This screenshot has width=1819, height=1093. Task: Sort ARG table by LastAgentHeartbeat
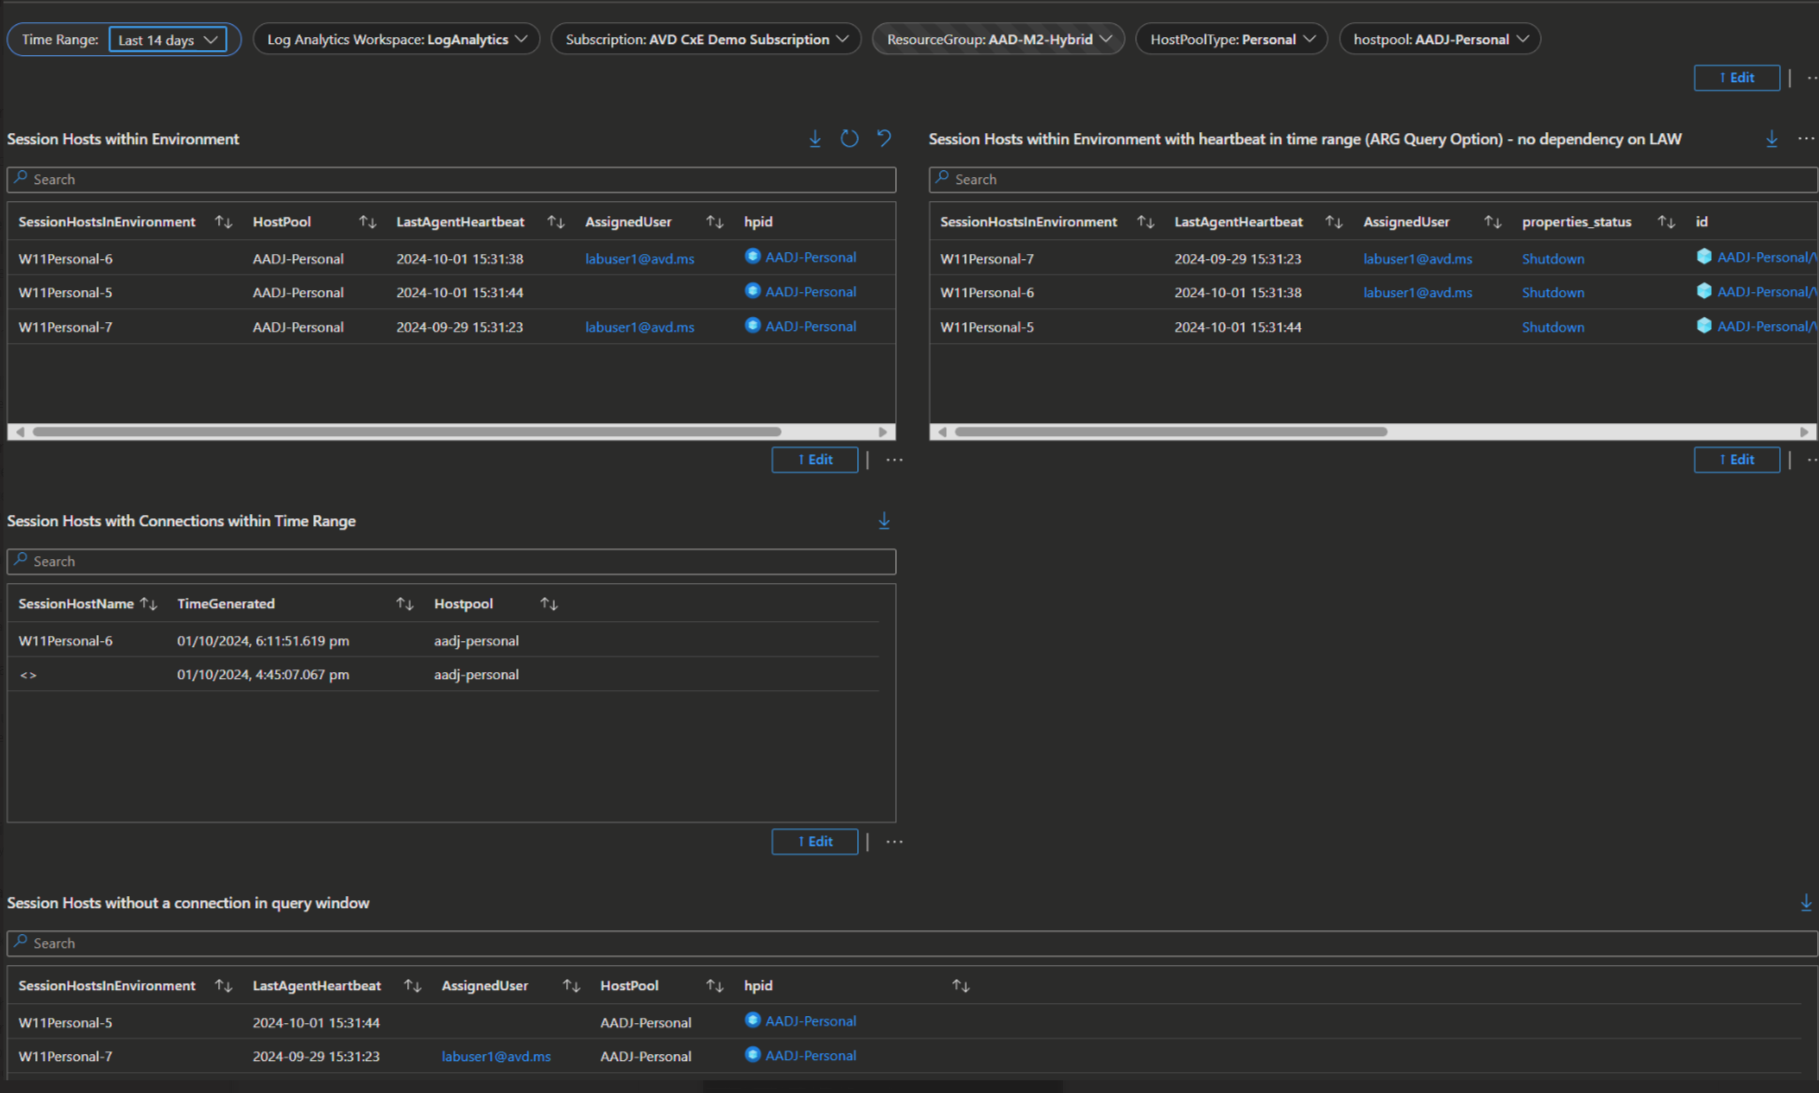1333,222
